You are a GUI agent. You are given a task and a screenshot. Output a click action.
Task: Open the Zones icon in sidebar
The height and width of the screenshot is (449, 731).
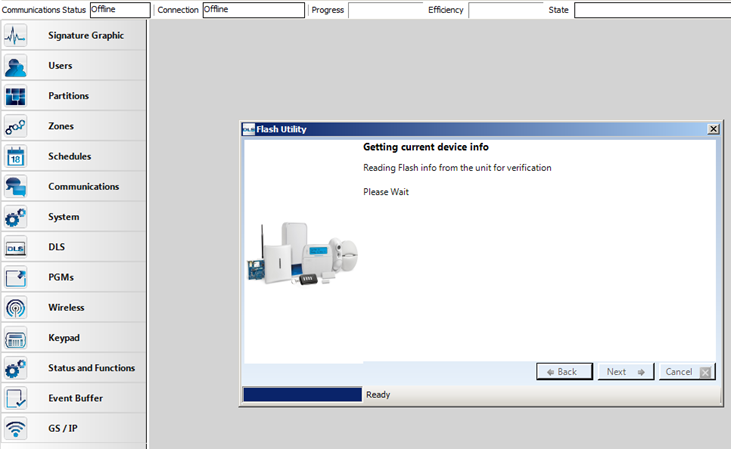[15, 126]
